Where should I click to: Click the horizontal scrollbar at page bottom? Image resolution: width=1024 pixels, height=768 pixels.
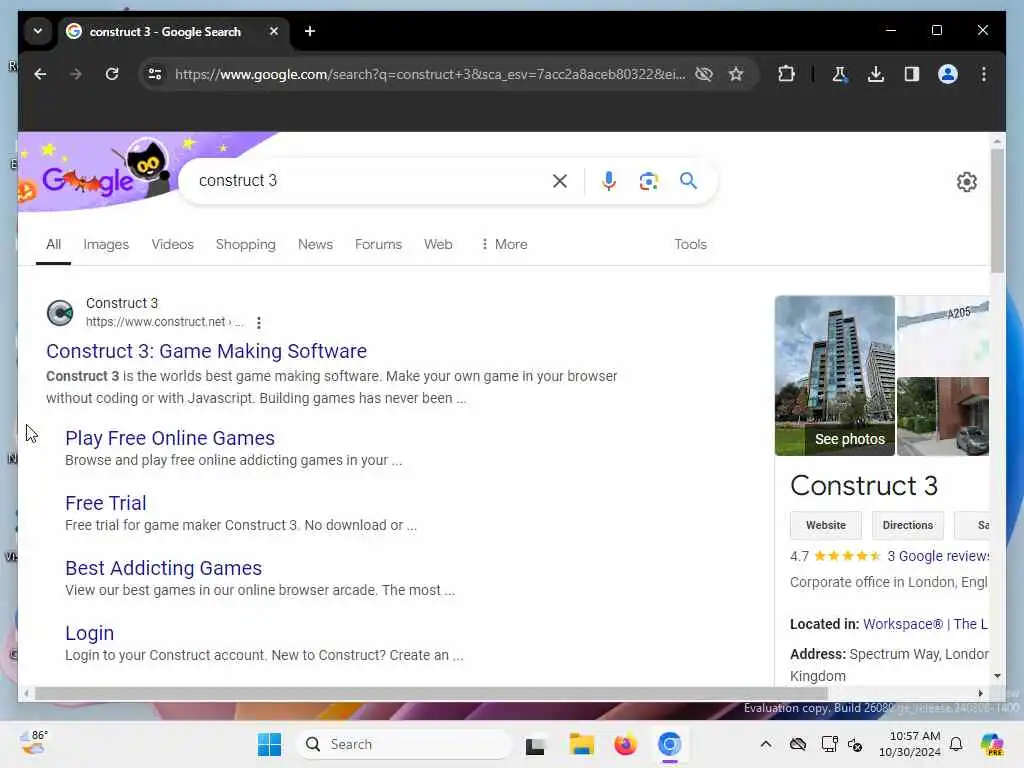click(x=431, y=694)
